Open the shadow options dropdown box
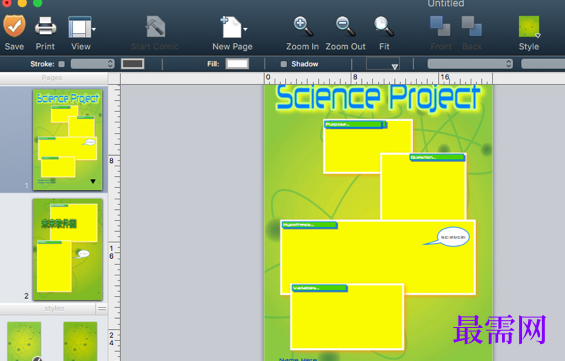 click(x=383, y=63)
